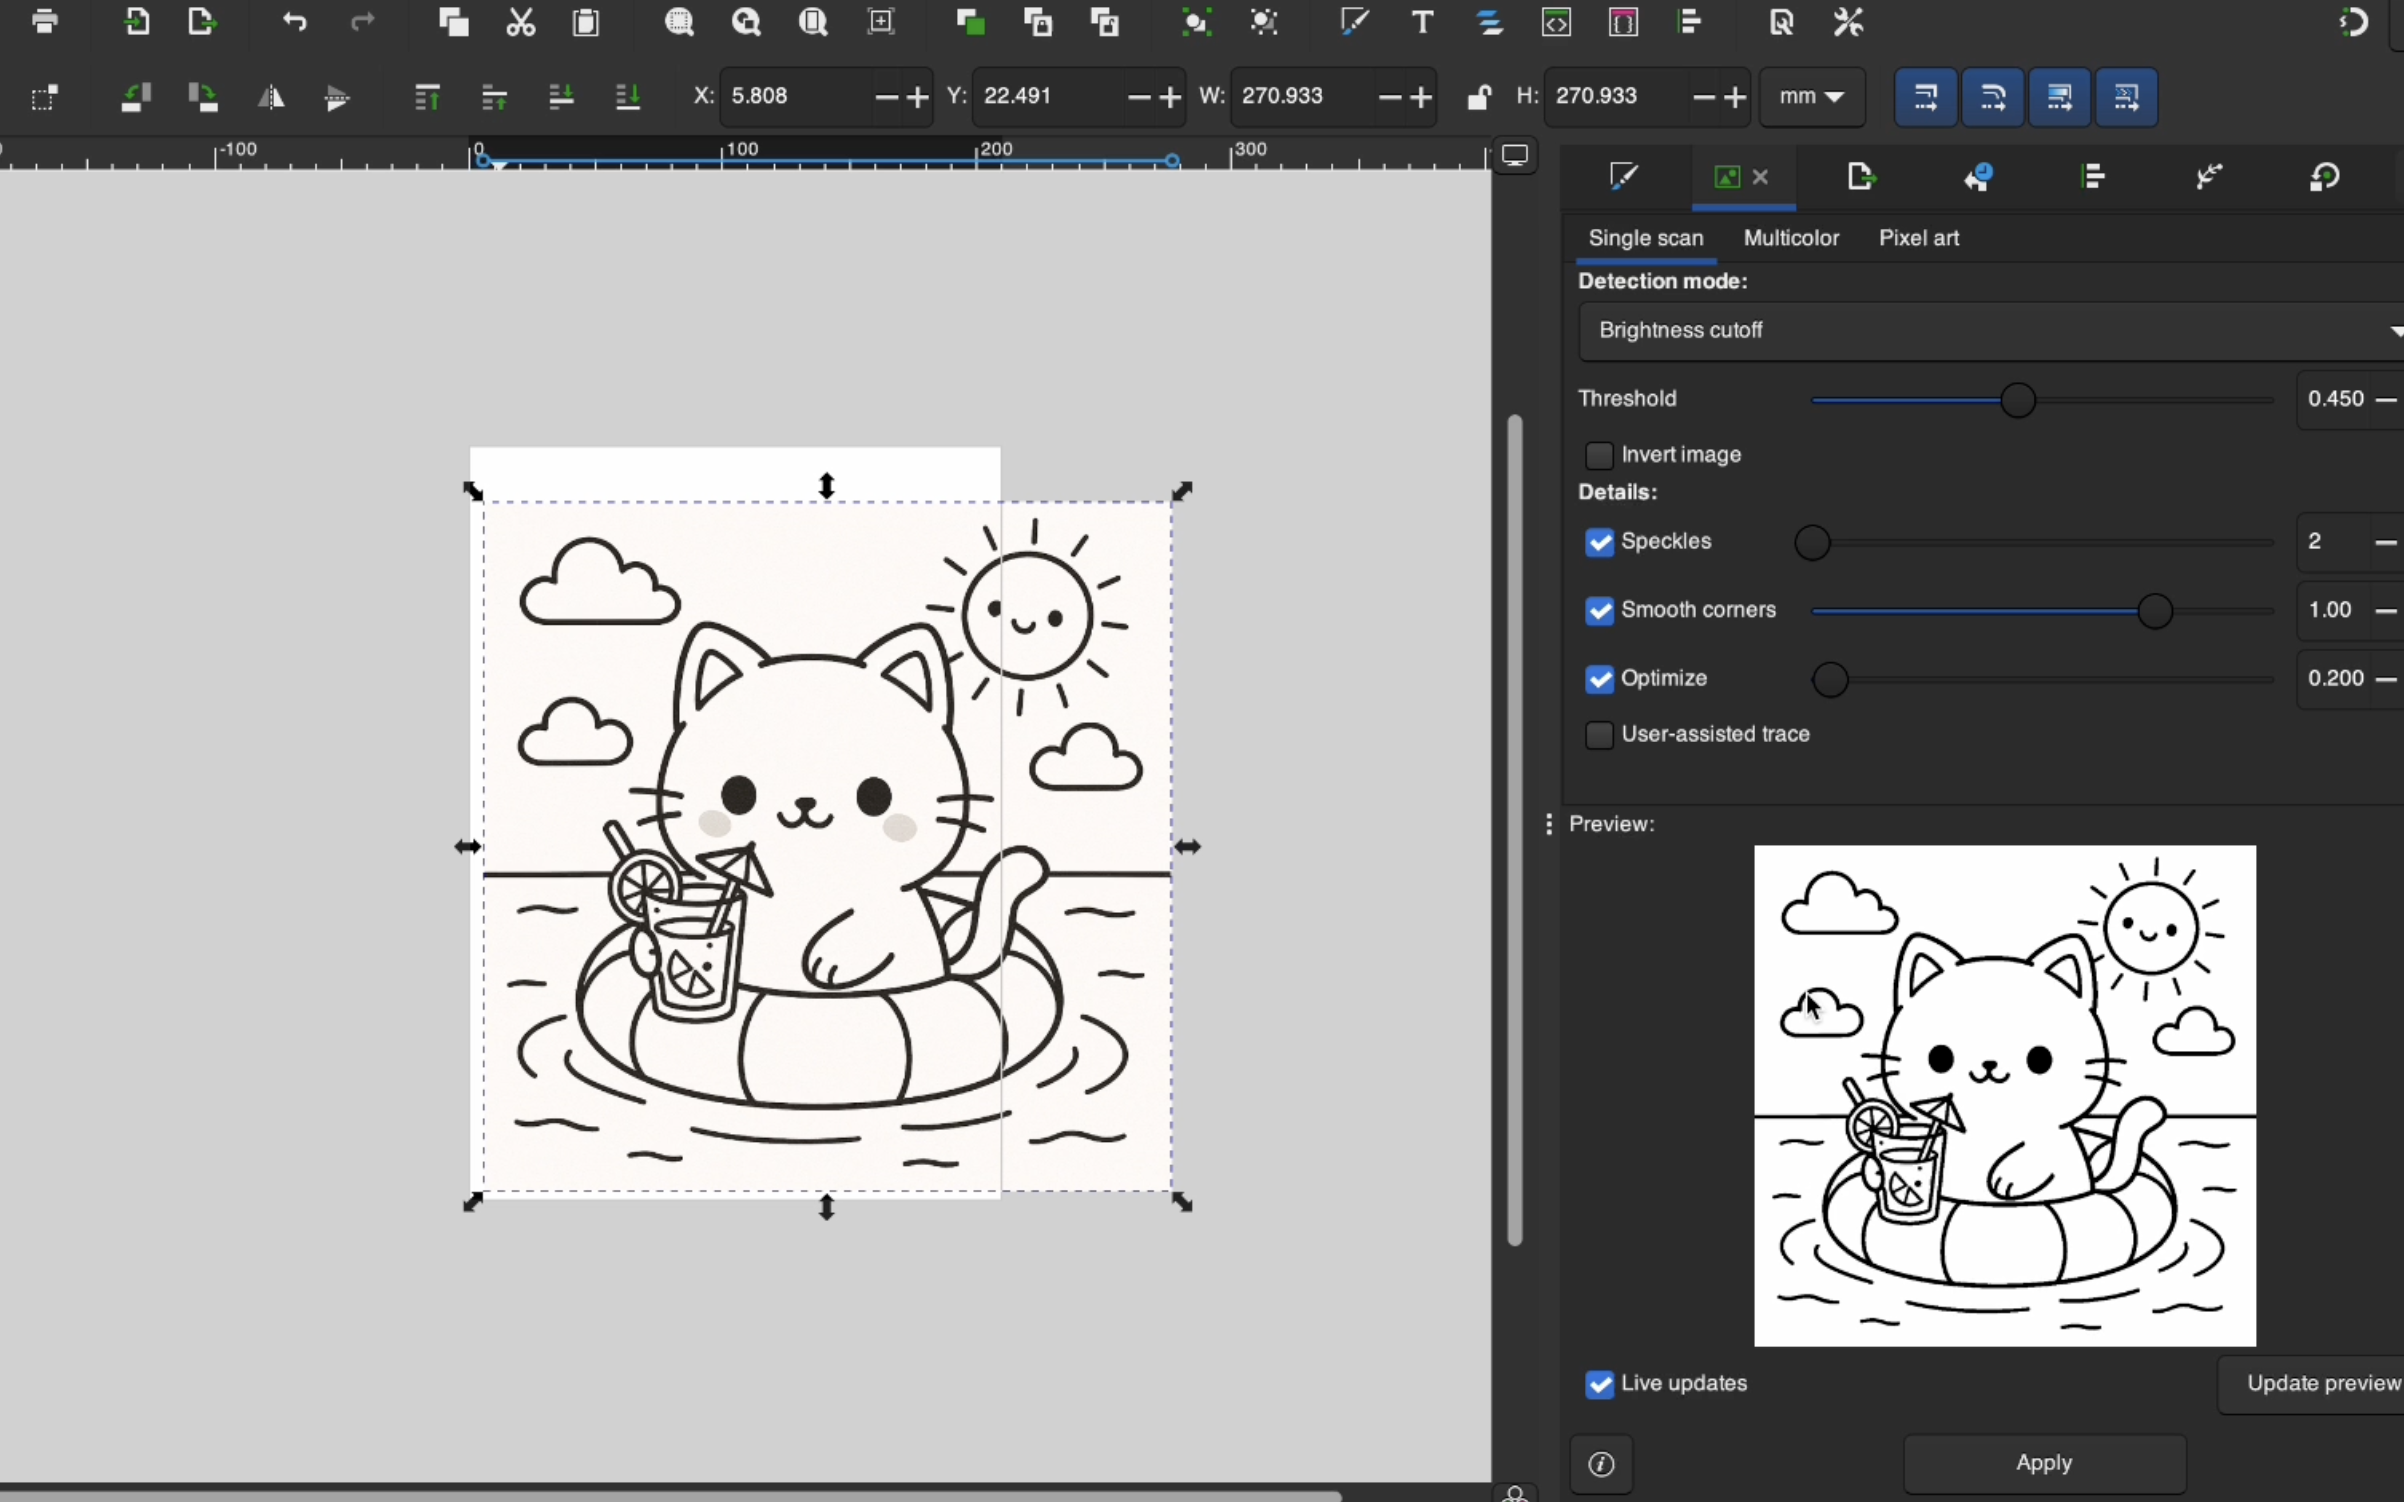The height and width of the screenshot is (1502, 2404).
Task: Uncheck the Speckles checkbox
Action: (1599, 542)
